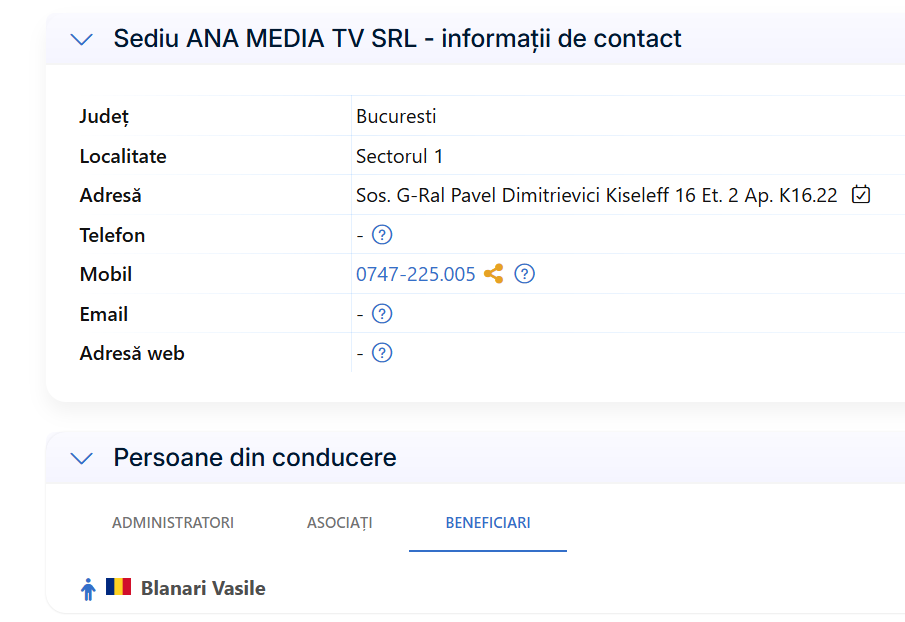The width and height of the screenshot is (905, 622).
Task: Open the ASOCIAȚI tab
Action: tap(339, 523)
